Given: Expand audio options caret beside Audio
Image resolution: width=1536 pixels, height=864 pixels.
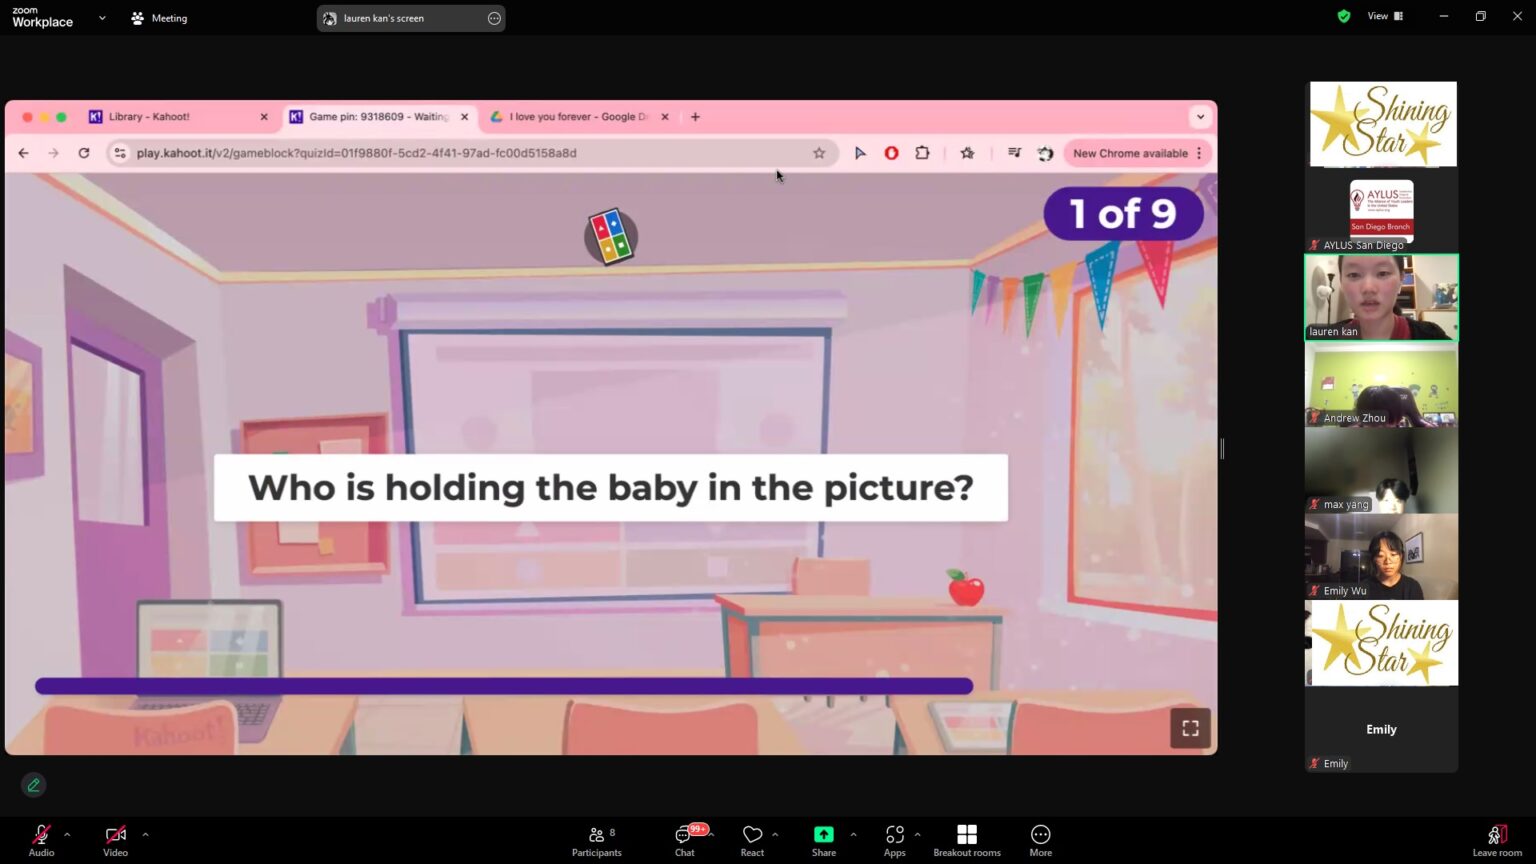Looking at the screenshot, I should point(67,834).
